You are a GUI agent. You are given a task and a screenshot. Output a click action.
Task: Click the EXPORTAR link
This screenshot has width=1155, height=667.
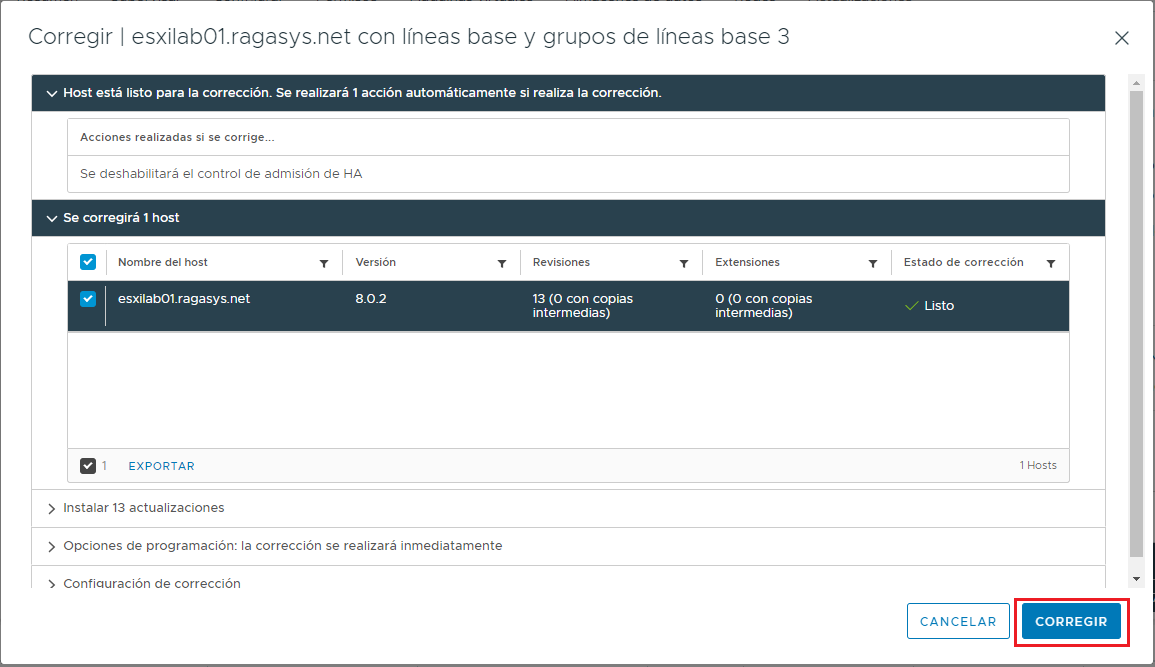point(161,465)
